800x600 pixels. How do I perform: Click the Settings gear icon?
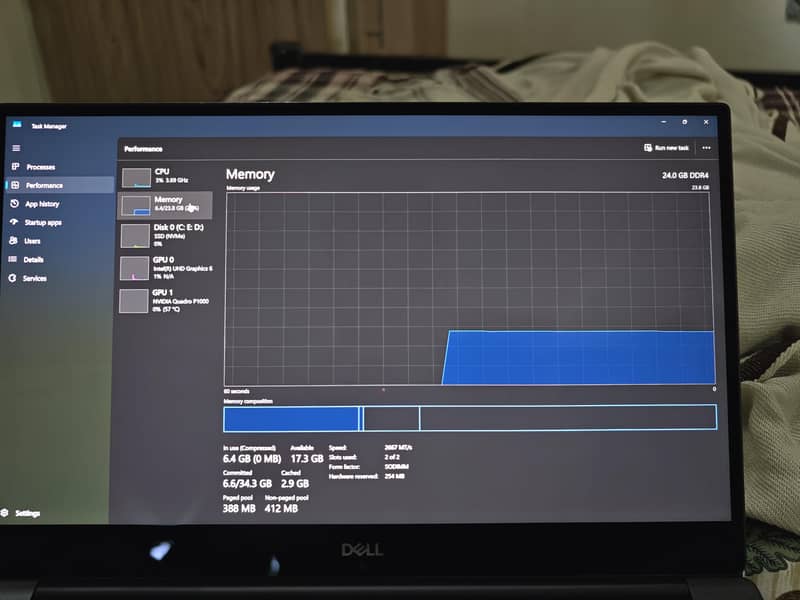click(5, 513)
